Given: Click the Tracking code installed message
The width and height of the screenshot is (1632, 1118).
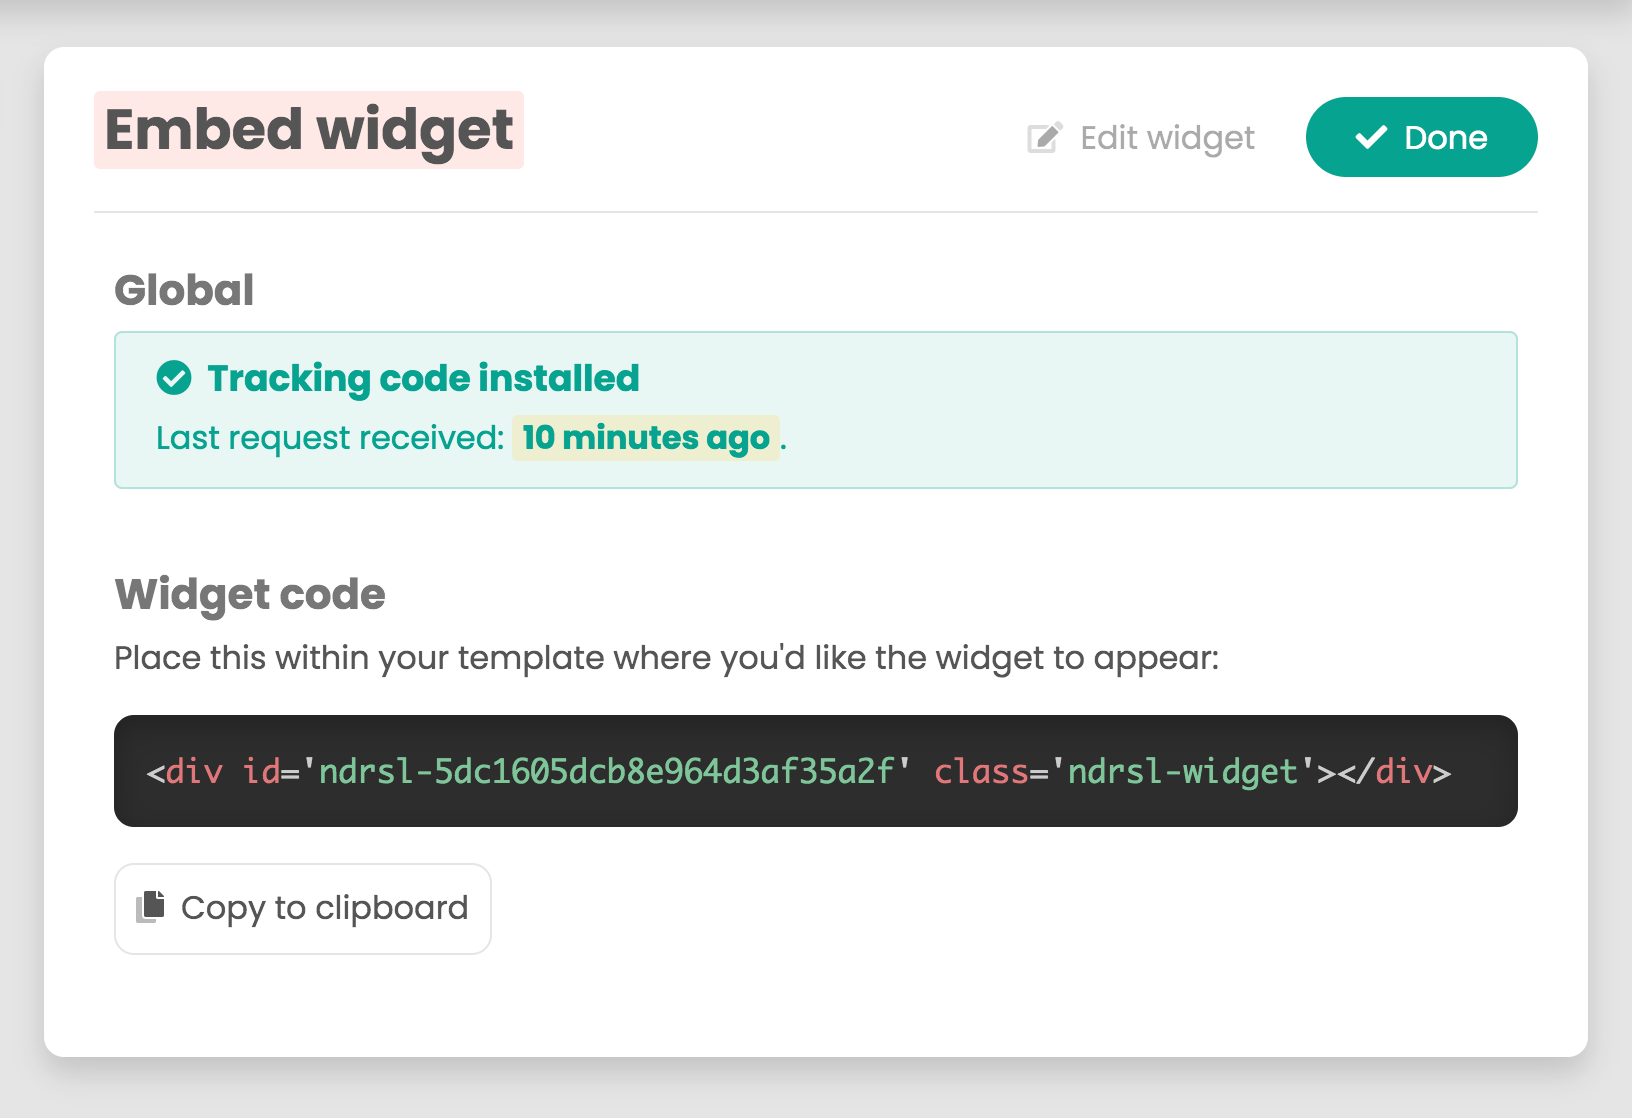Looking at the screenshot, I should [422, 378].
